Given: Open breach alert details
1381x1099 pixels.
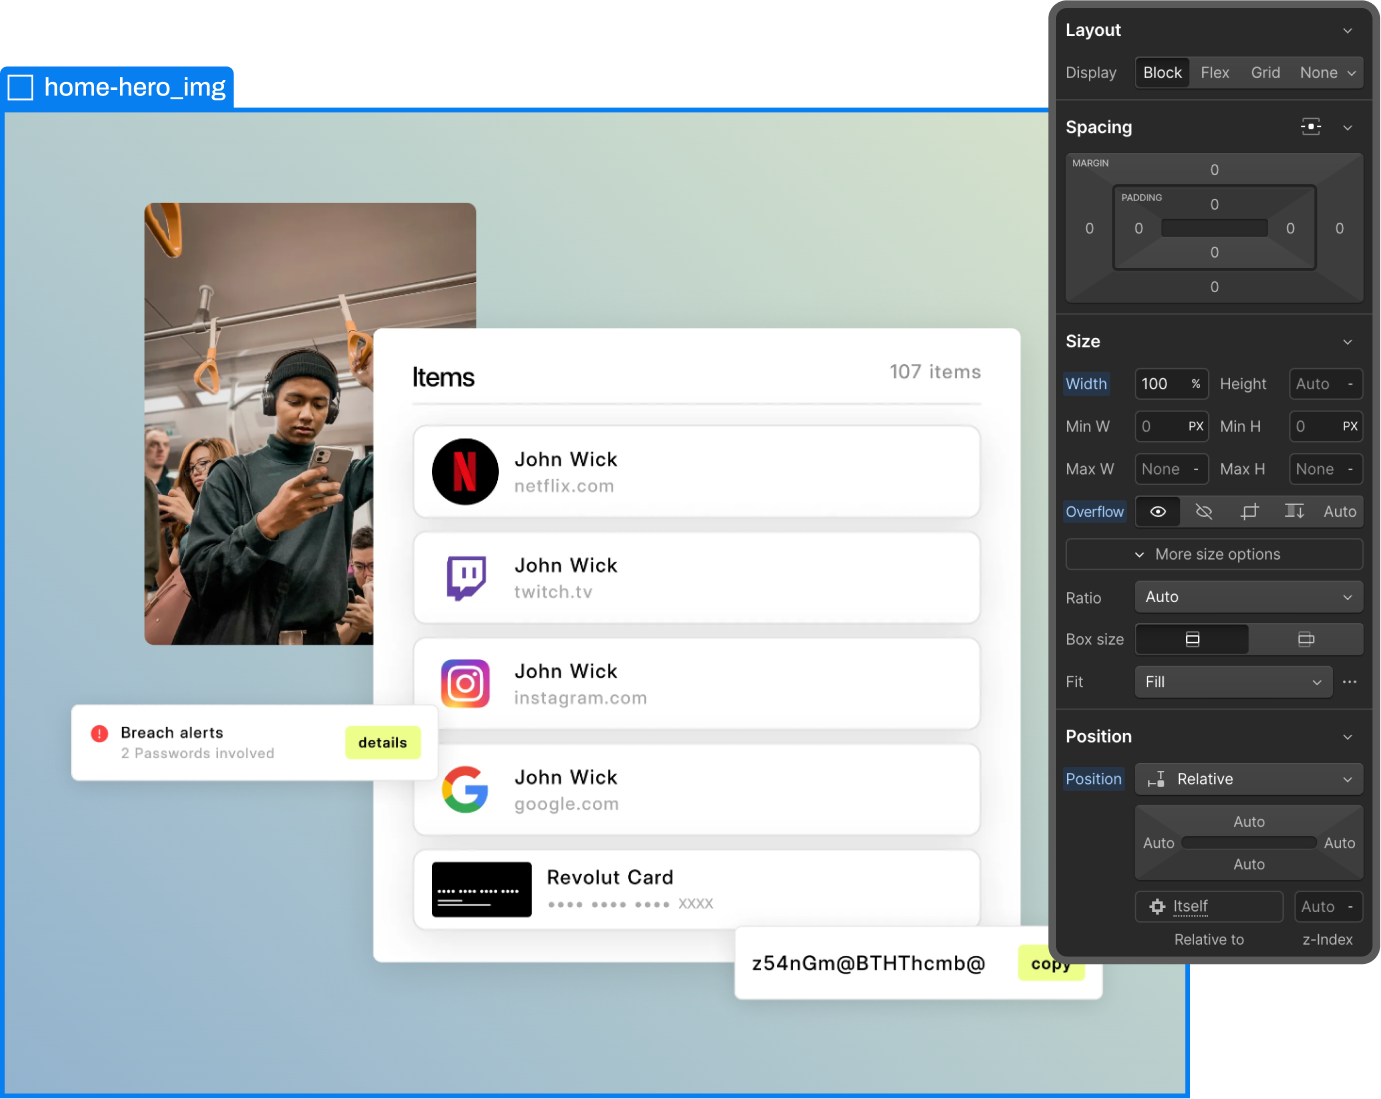Looking at the screenshot, I should click(x=382, y=743).
